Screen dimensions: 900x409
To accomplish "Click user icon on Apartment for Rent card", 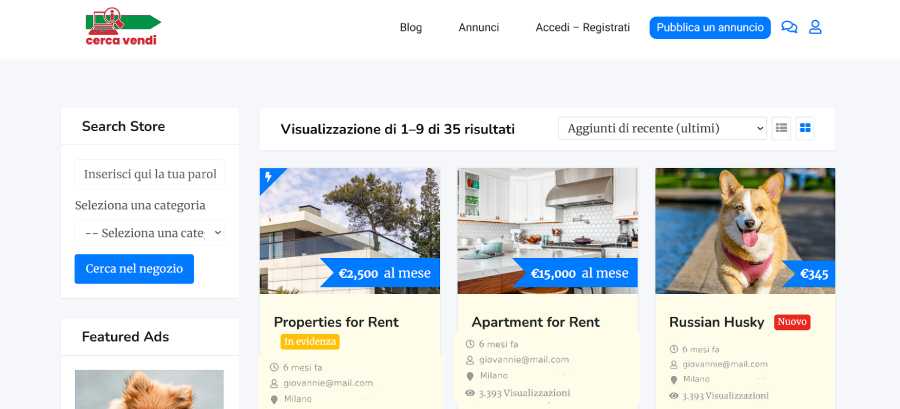I will point(470,360).
